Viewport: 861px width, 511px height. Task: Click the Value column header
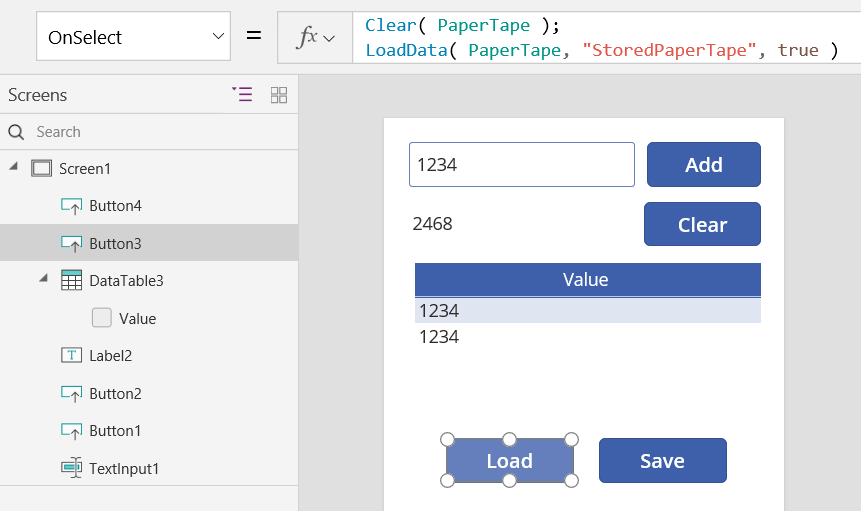tap(587, 280)
